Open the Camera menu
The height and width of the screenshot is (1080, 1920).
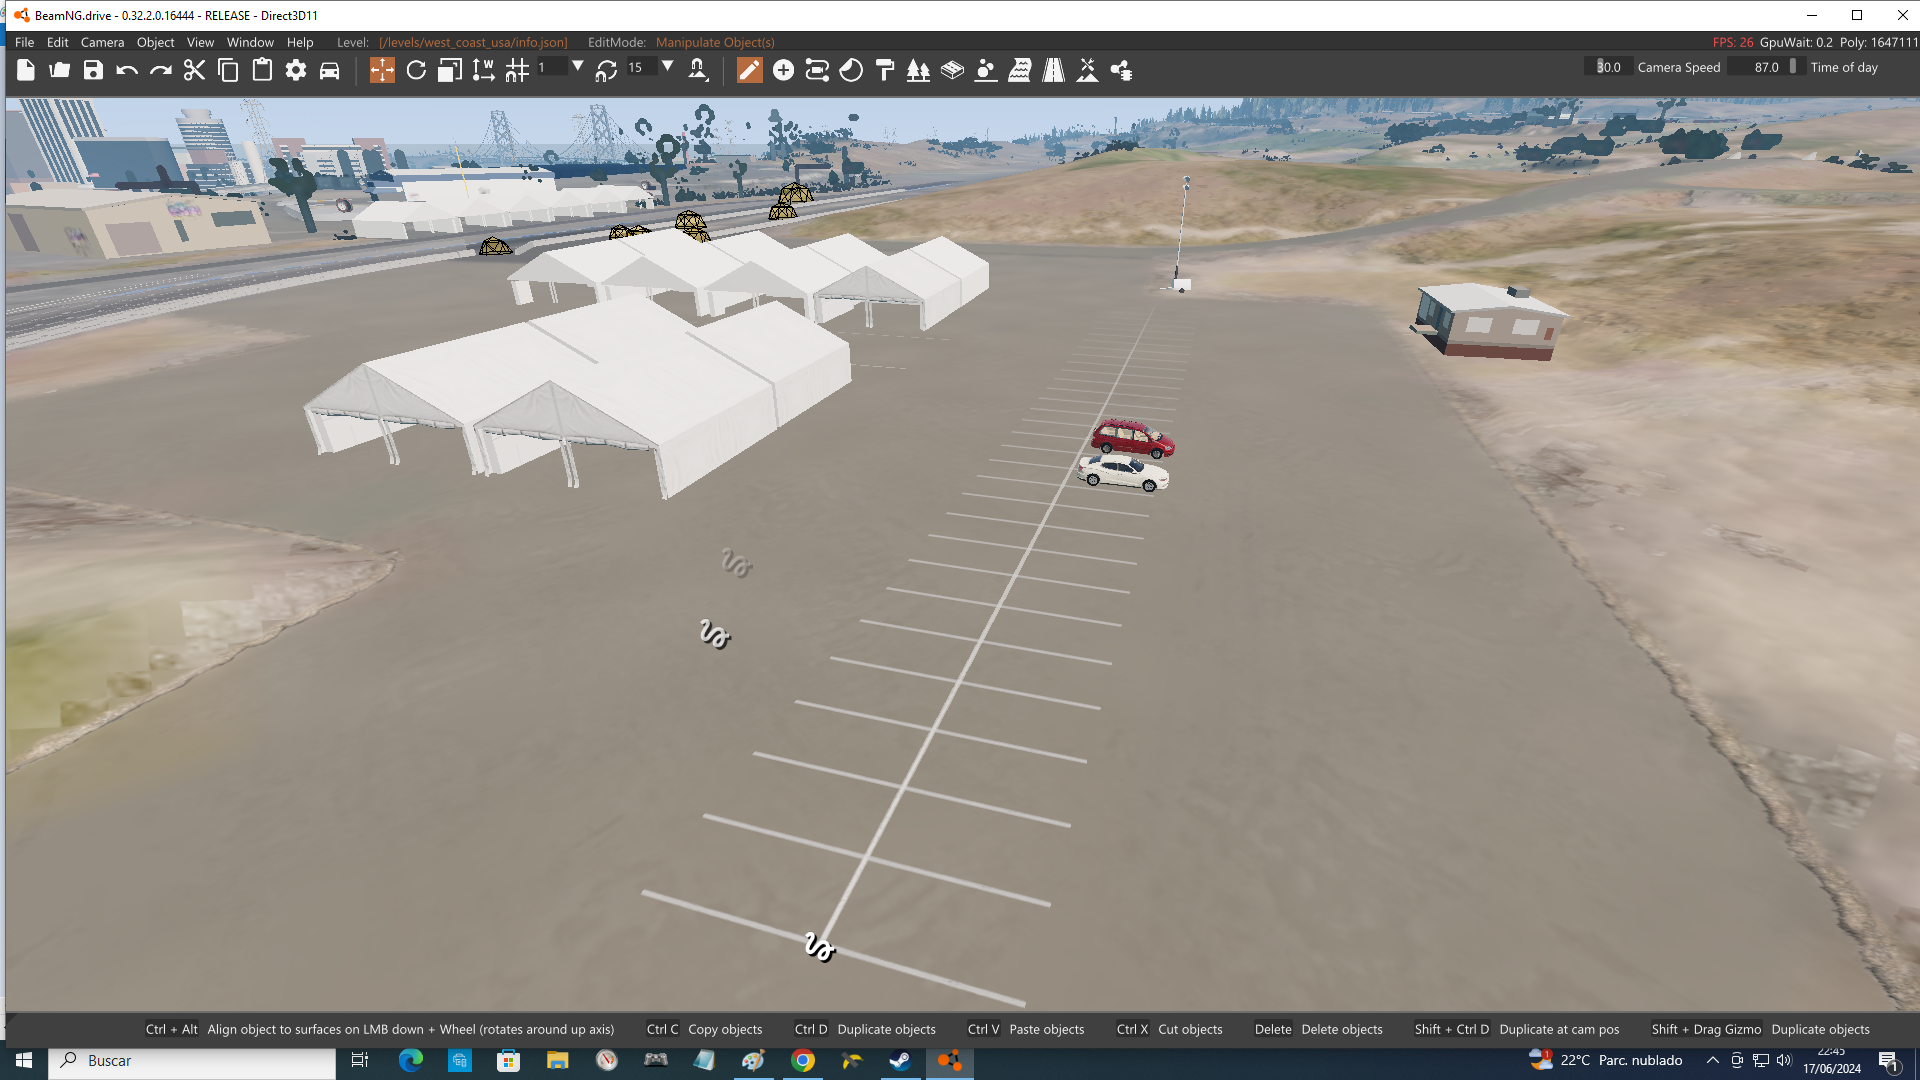coord(102,42)
